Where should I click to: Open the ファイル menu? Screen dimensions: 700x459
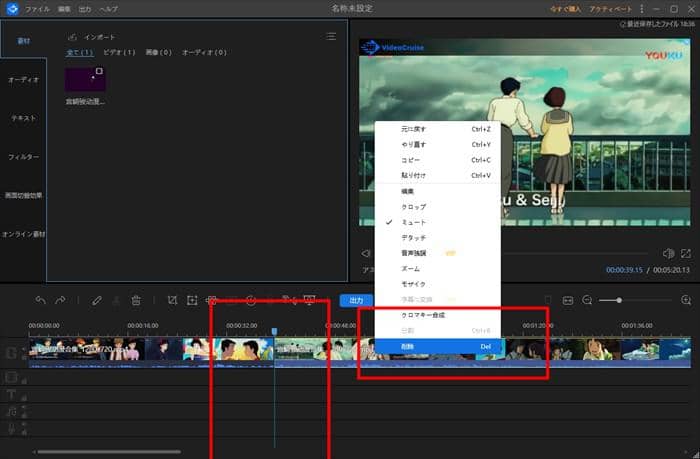[x=37, y=9]
